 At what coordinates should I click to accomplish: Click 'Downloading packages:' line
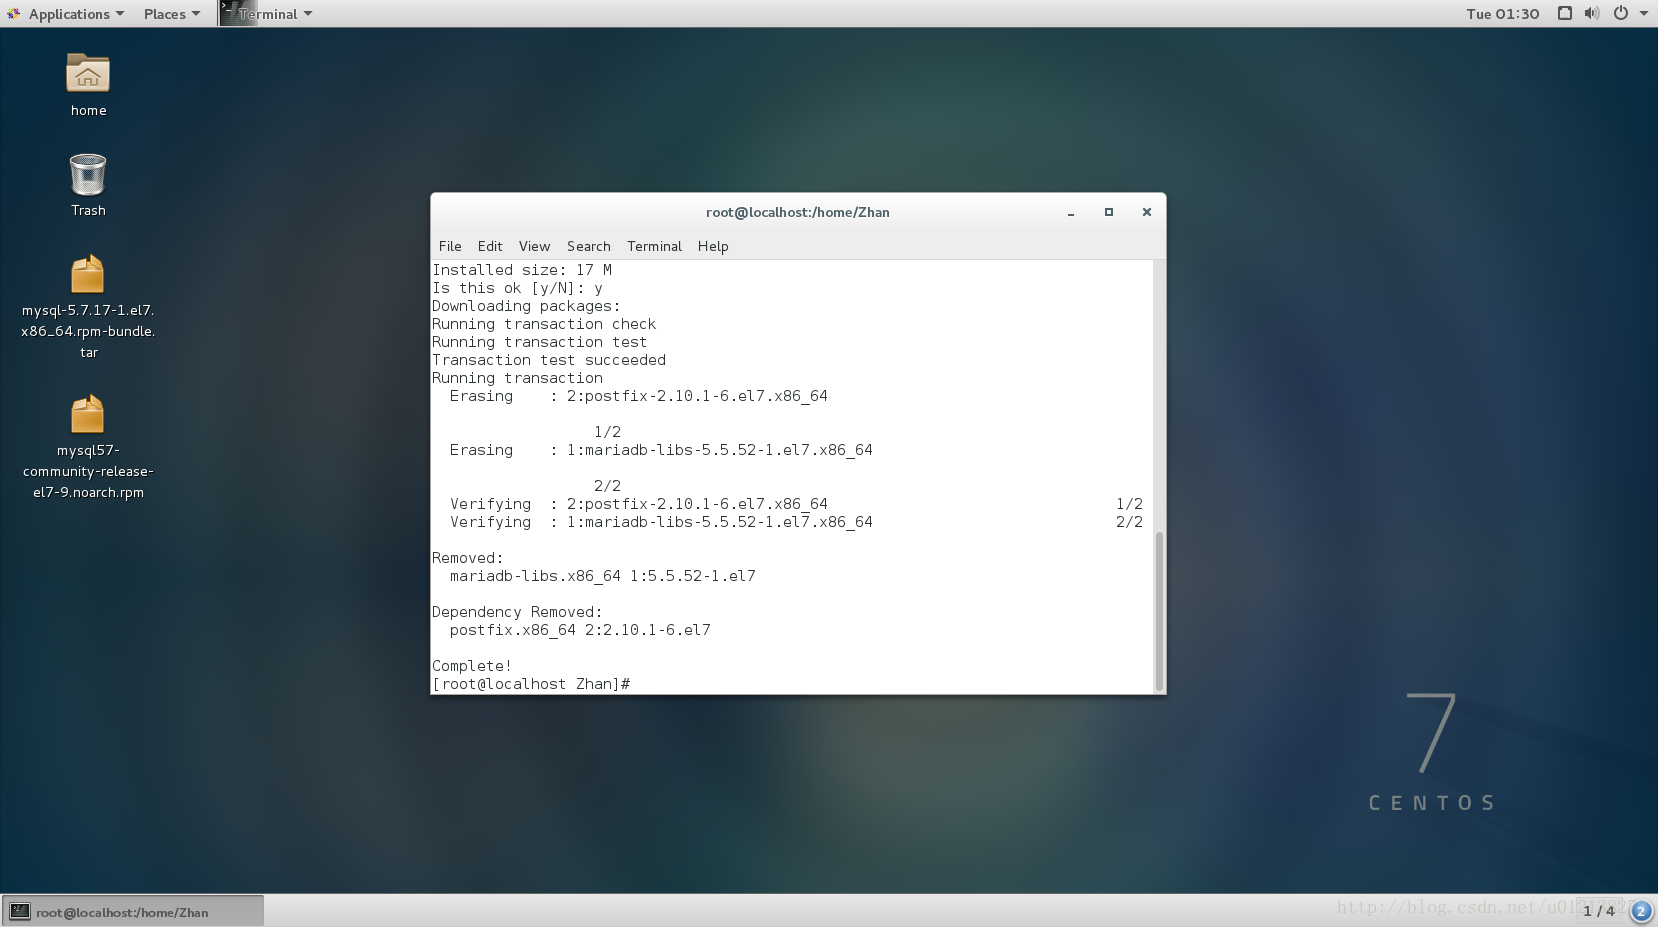click(526, 306)
